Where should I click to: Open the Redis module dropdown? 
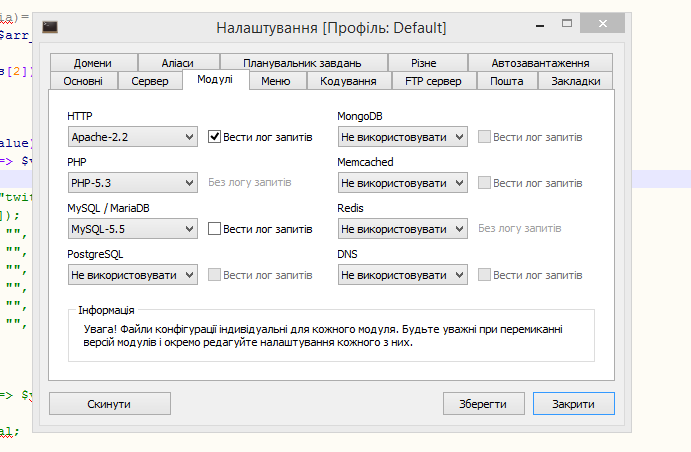click(x=402, y=229)
